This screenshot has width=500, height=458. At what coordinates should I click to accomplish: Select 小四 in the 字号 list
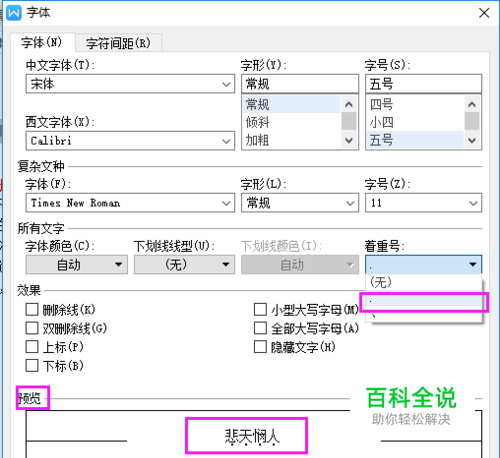coord(415,122)
